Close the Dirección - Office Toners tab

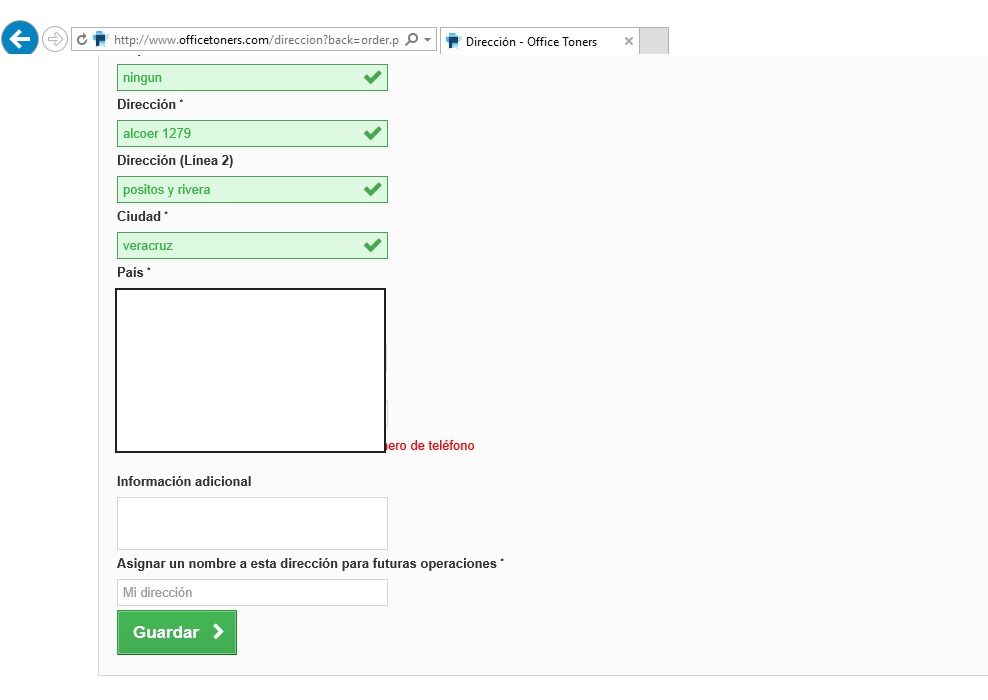point(629,41)
